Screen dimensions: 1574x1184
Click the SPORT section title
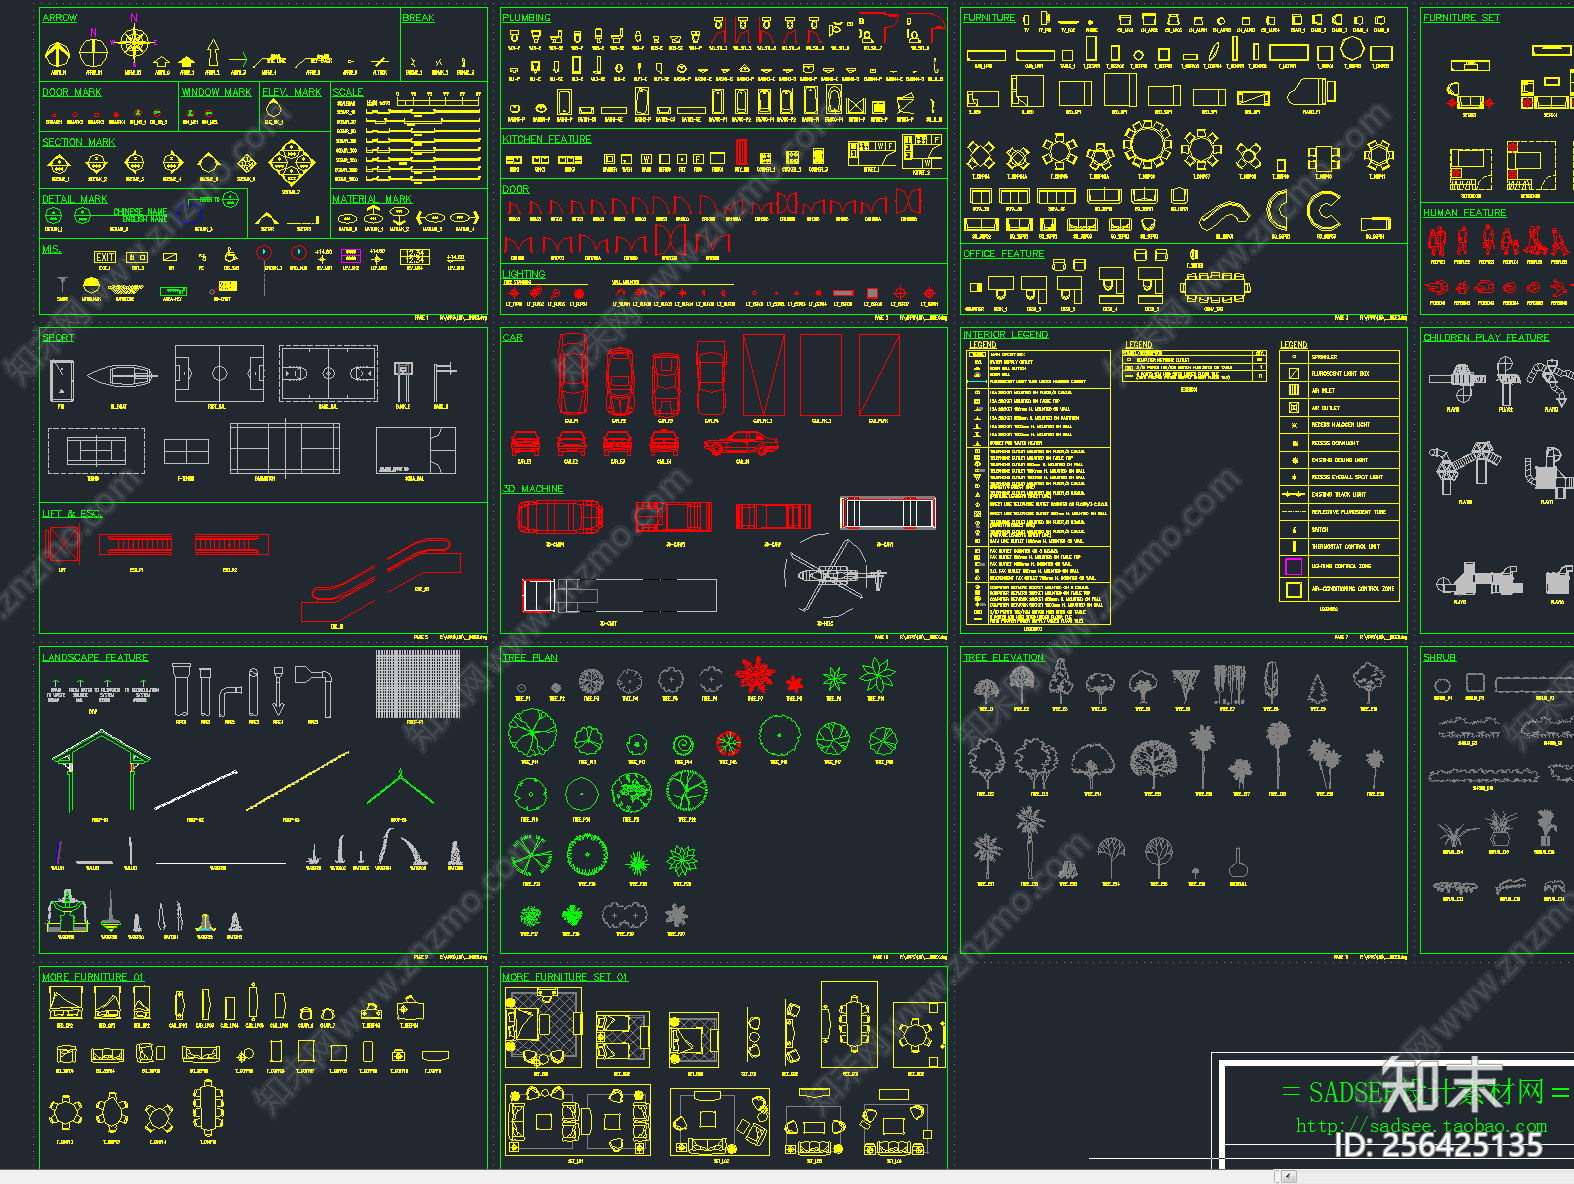(58, 337)
